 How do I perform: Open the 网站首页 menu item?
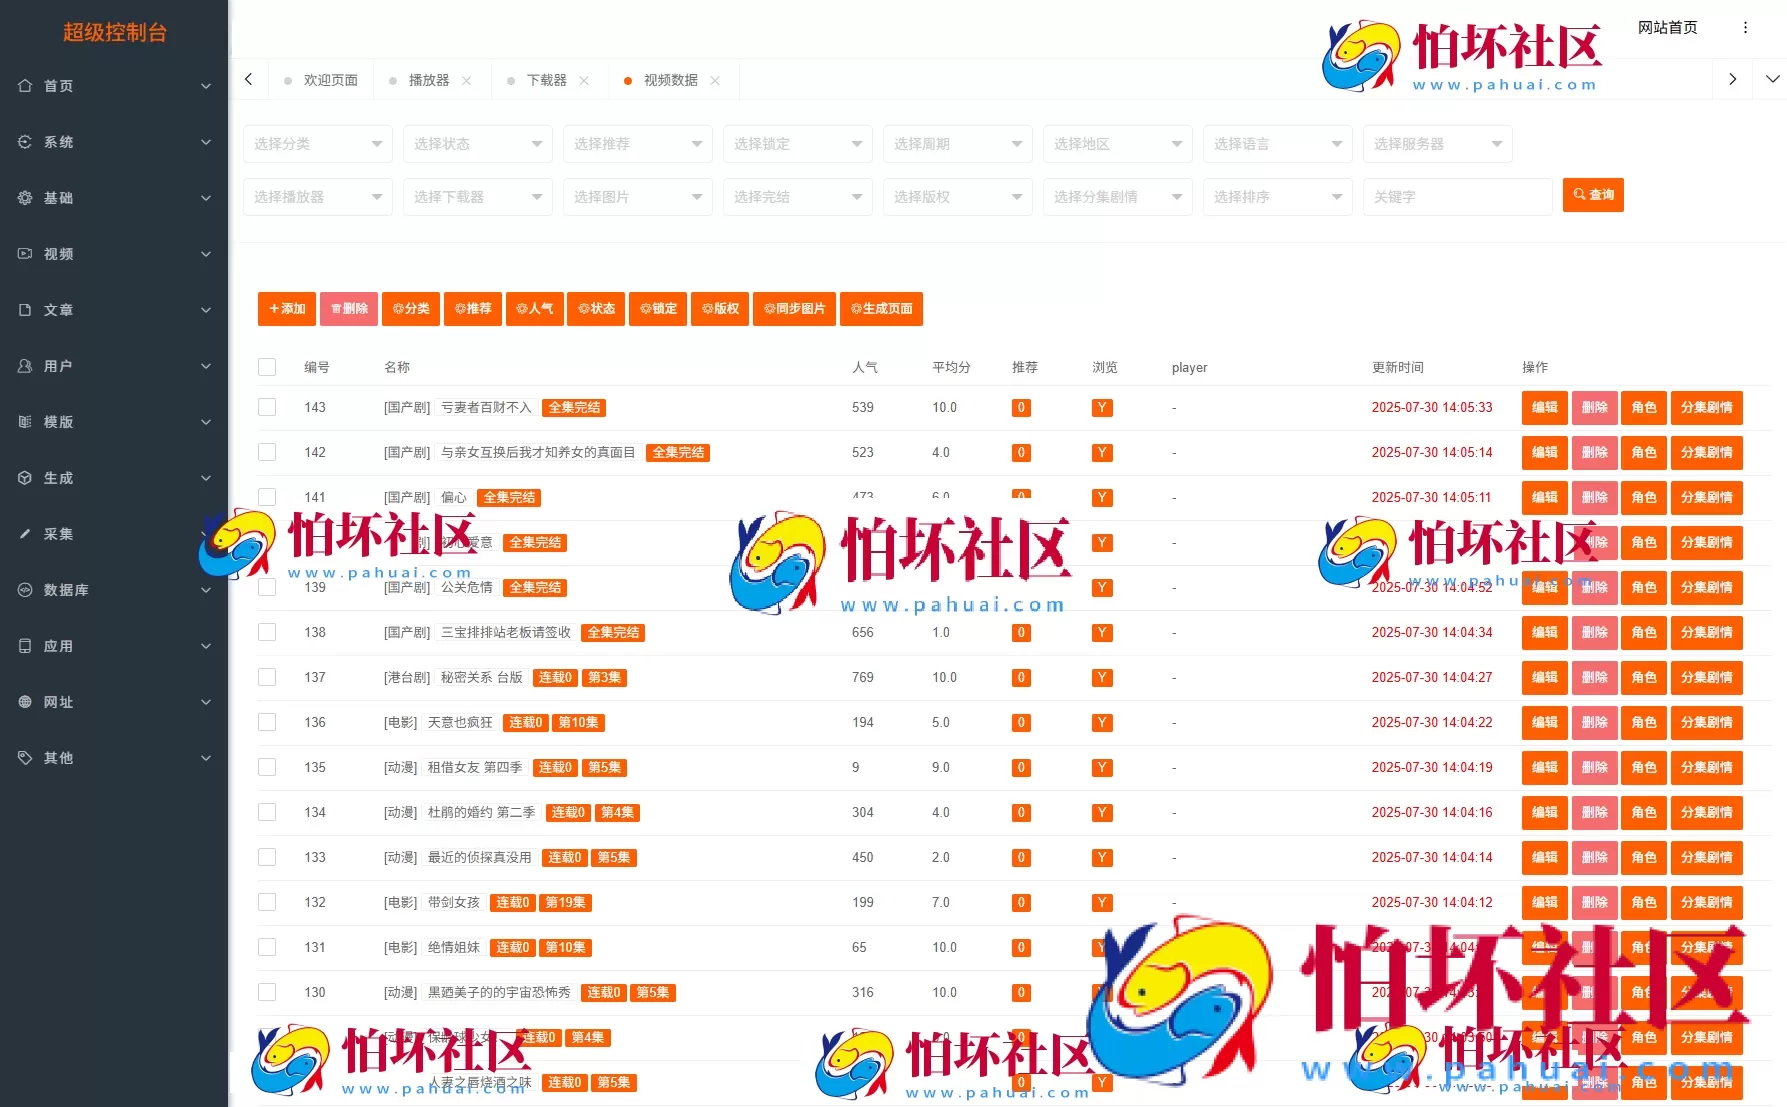[x=1666, y=28]
